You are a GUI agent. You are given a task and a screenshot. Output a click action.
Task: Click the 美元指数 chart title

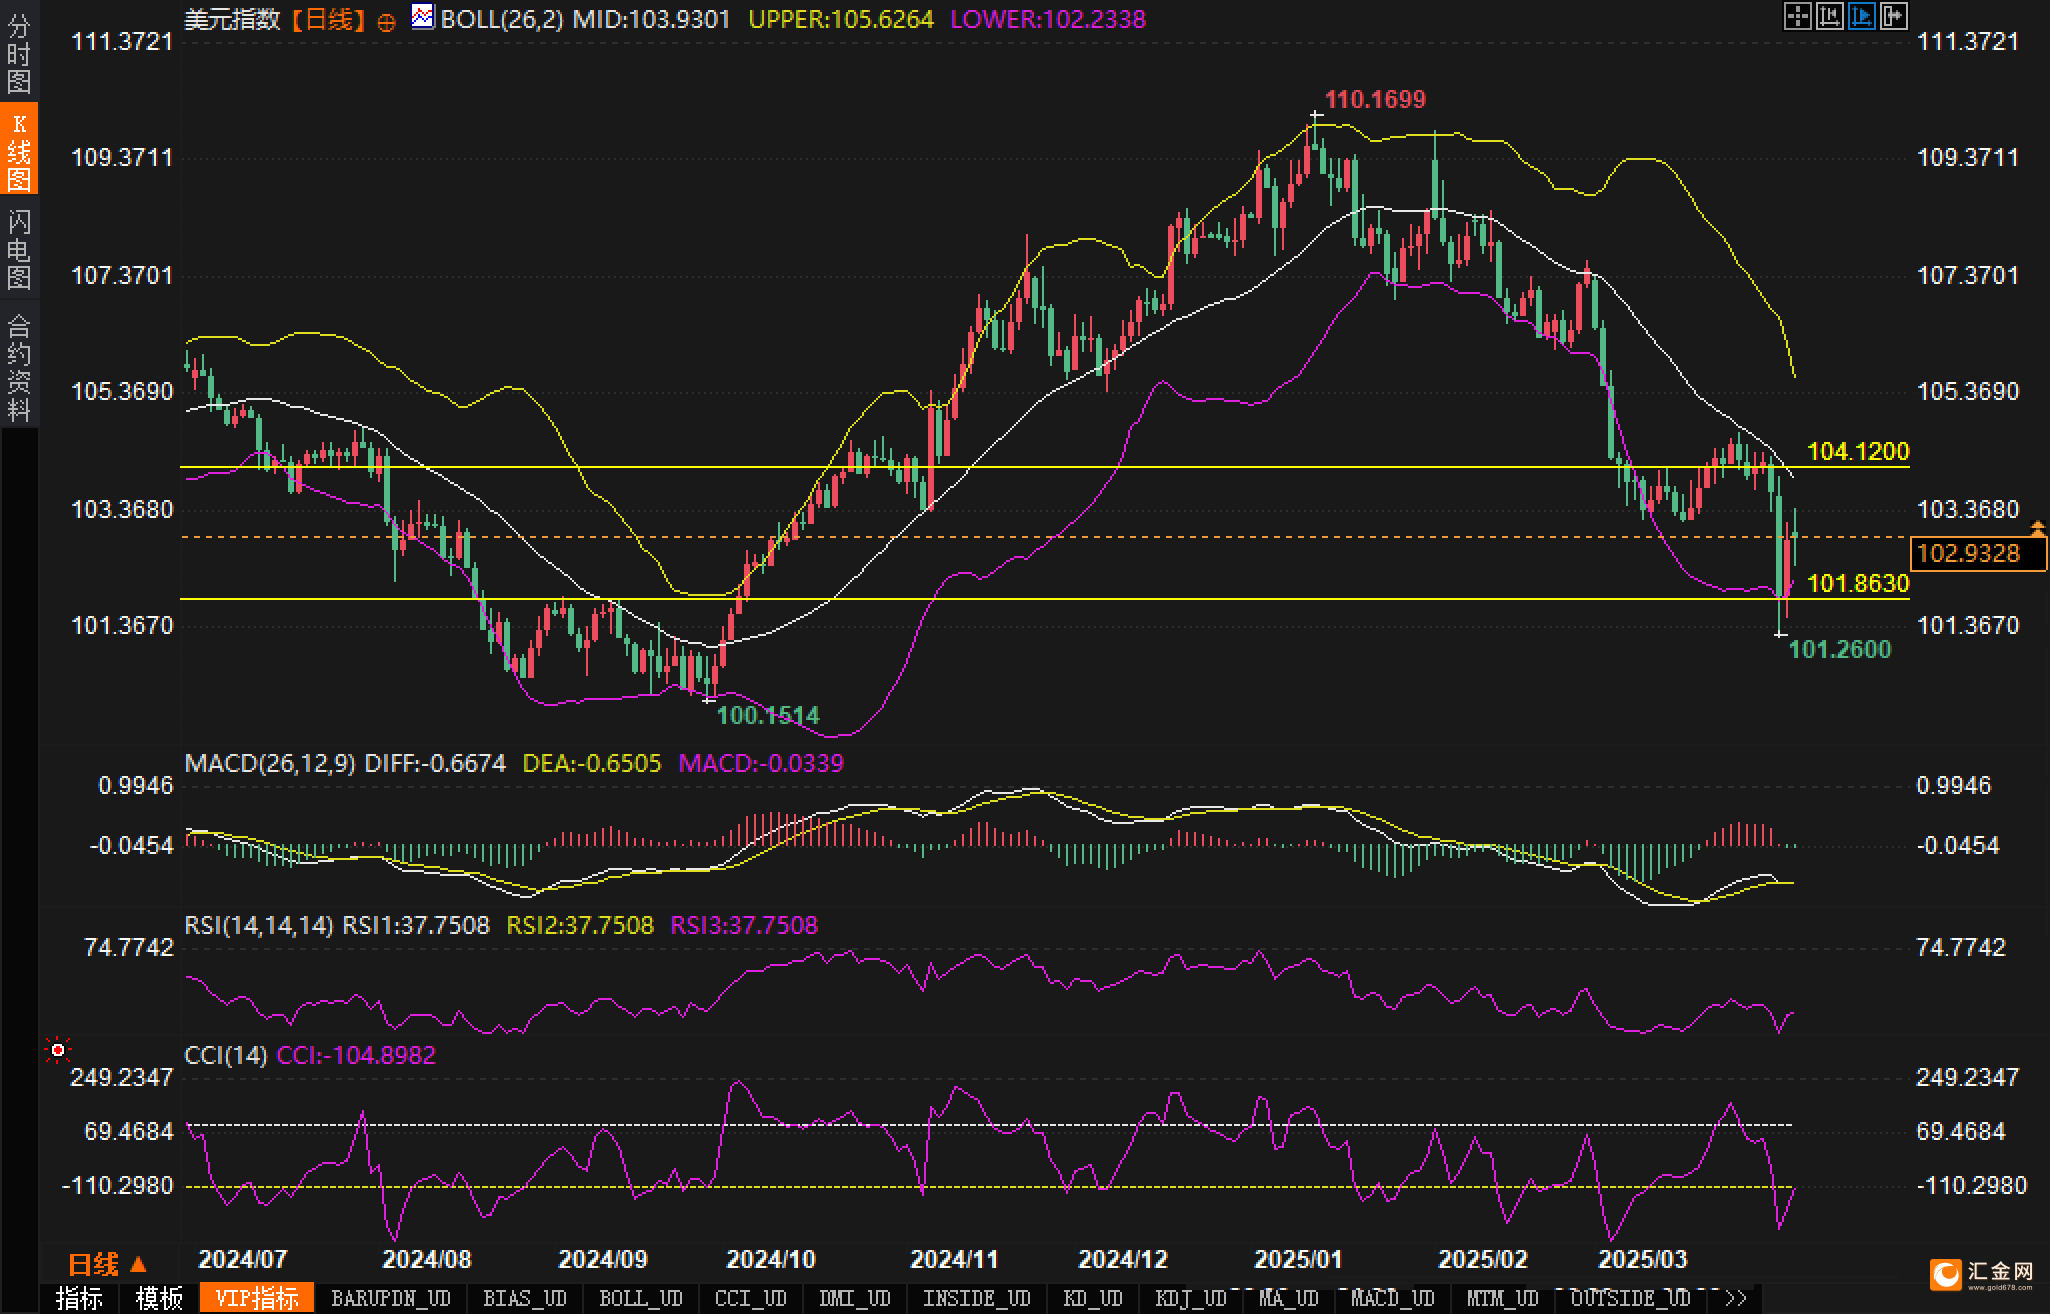pyautogui.click(x=234, y=19)
